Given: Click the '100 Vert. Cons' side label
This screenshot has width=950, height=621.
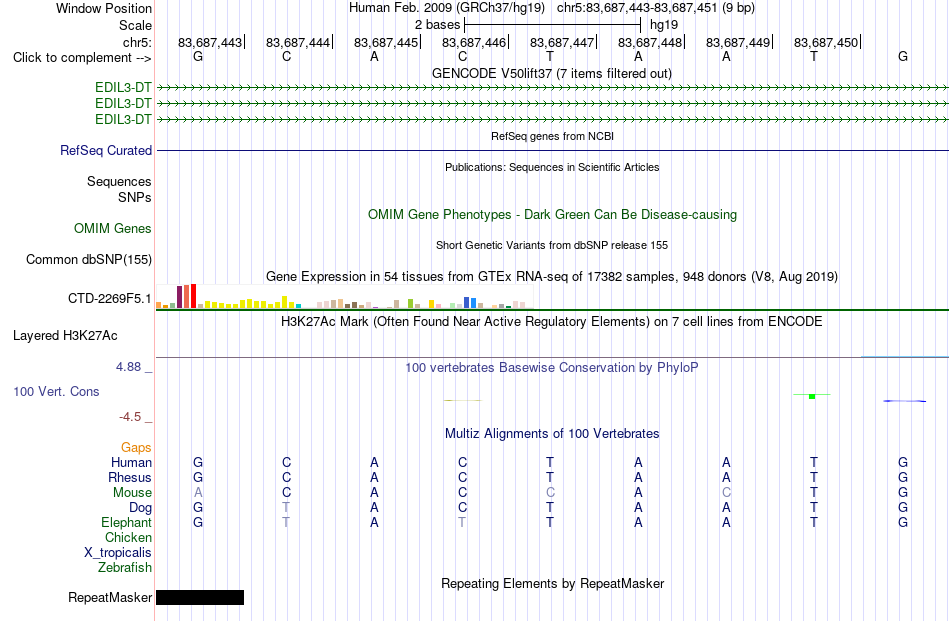Looking at the screenshot, I should 56,391.
